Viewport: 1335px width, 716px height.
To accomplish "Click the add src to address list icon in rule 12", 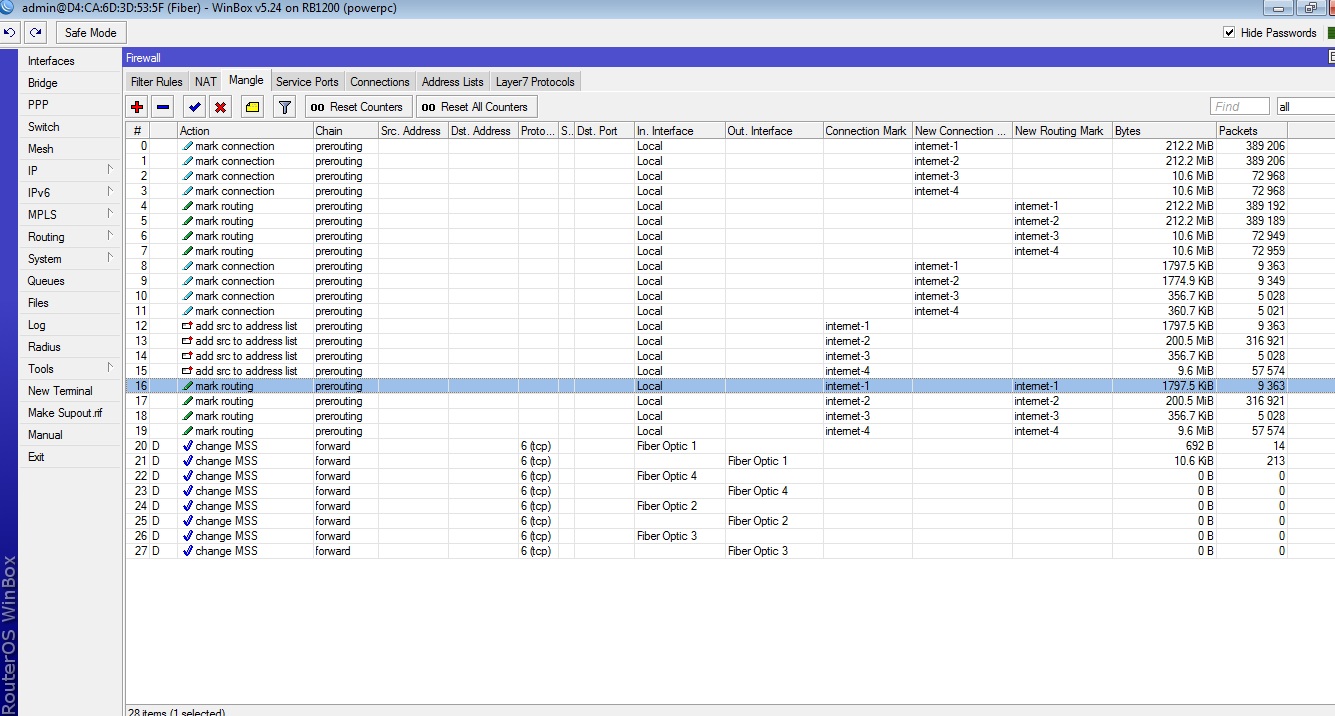I will tap(187, 326).
